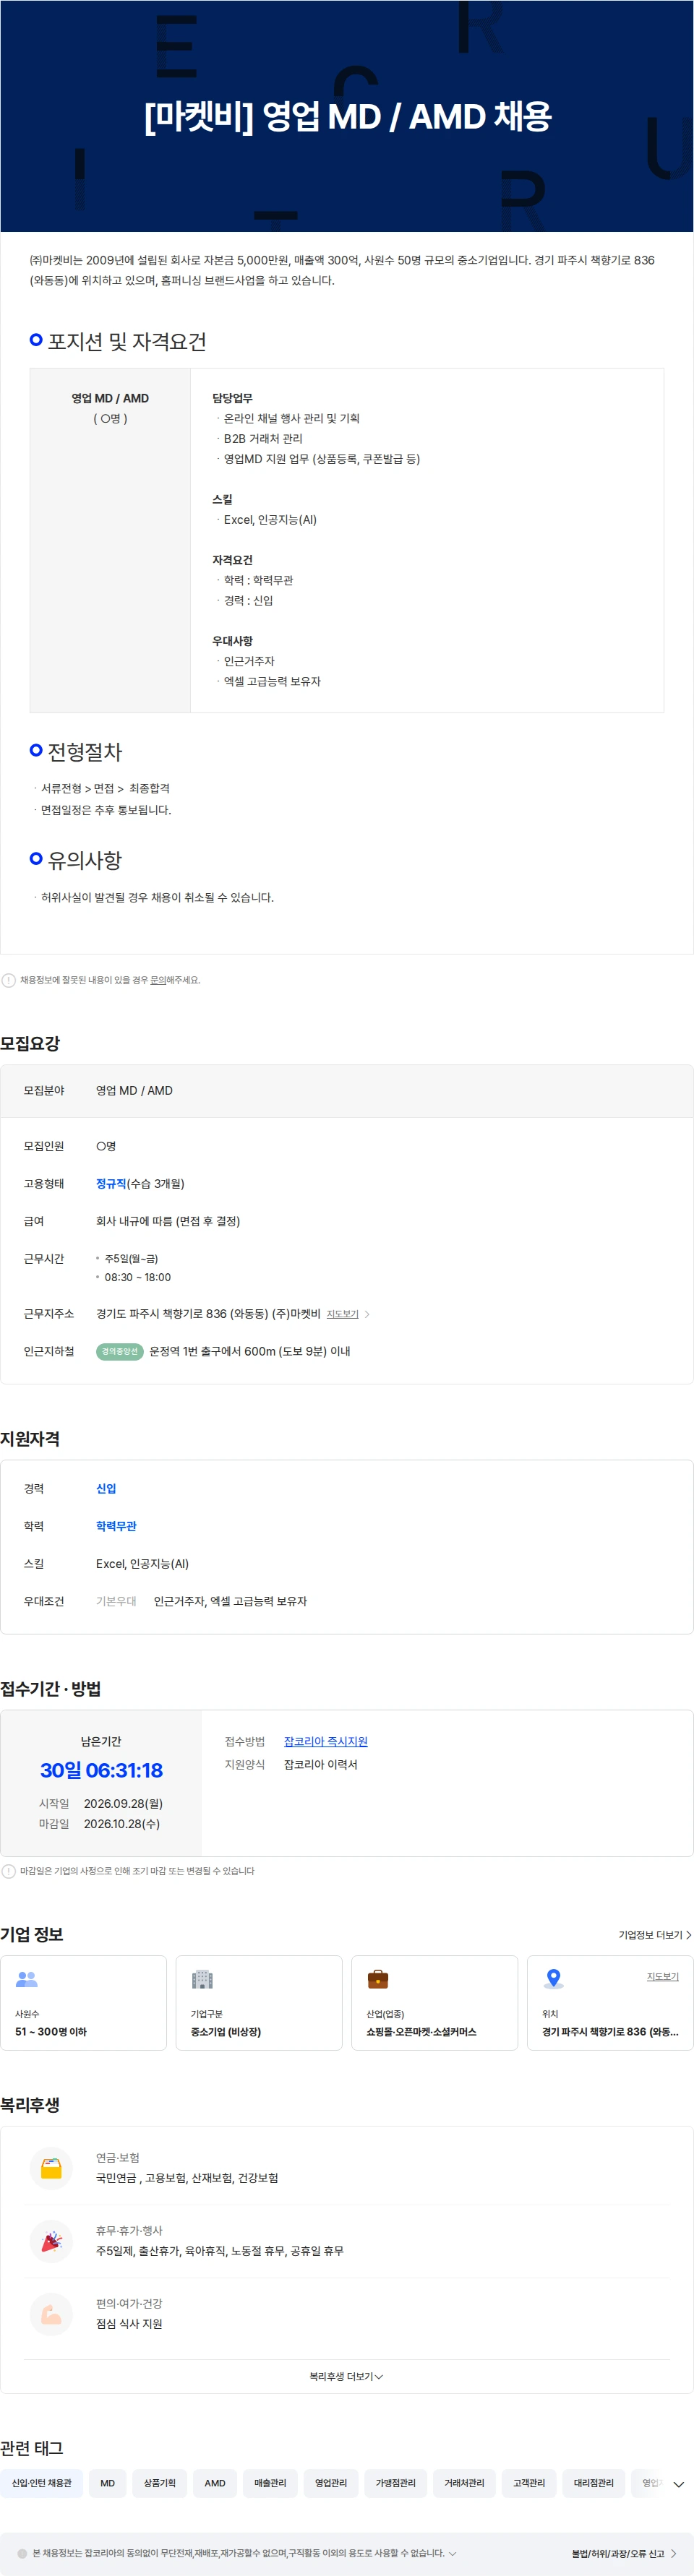Click the 잡코리아 이력서 application form text
This screenshot has height=2576, width=694.
[321, 1765]
